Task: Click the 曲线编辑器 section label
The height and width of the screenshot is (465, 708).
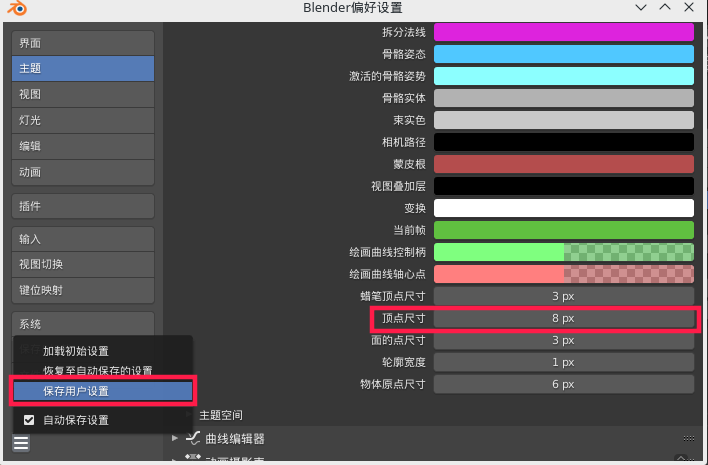Action: [x=235, y=438]
